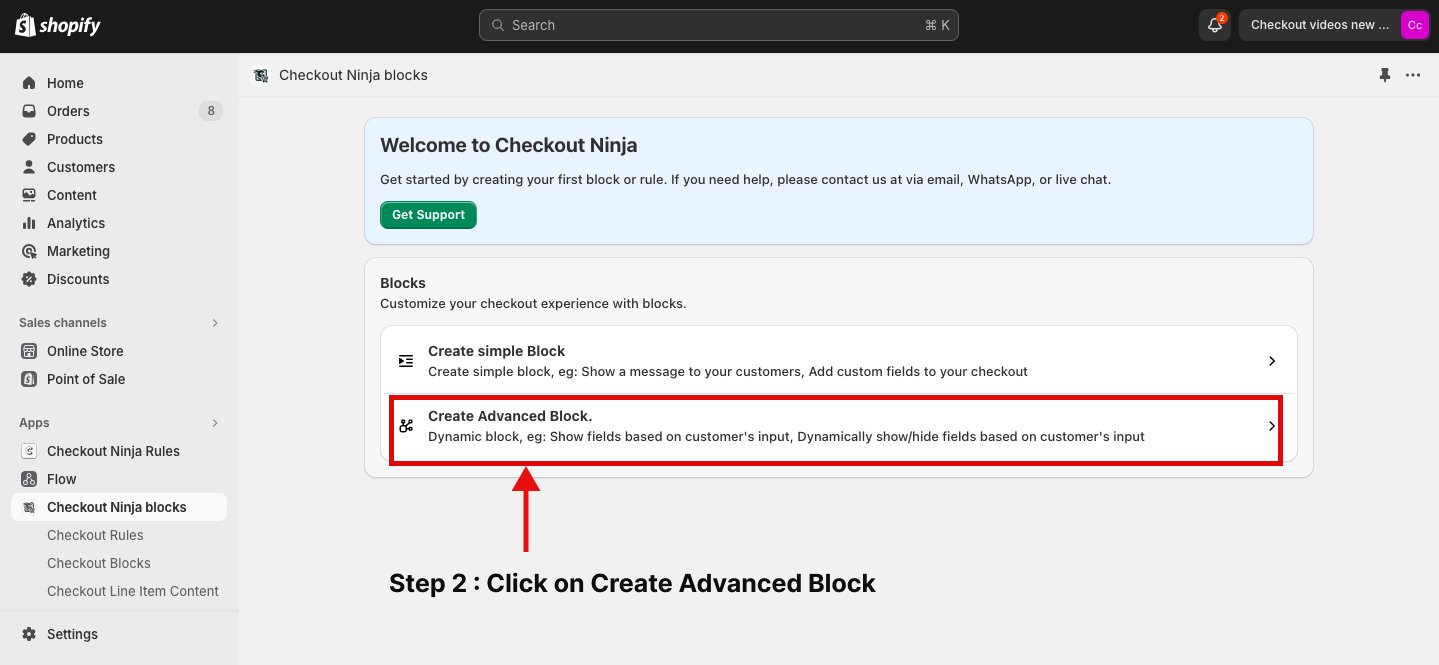Open the three-dots more actions menu

(x=1413, y=75)
